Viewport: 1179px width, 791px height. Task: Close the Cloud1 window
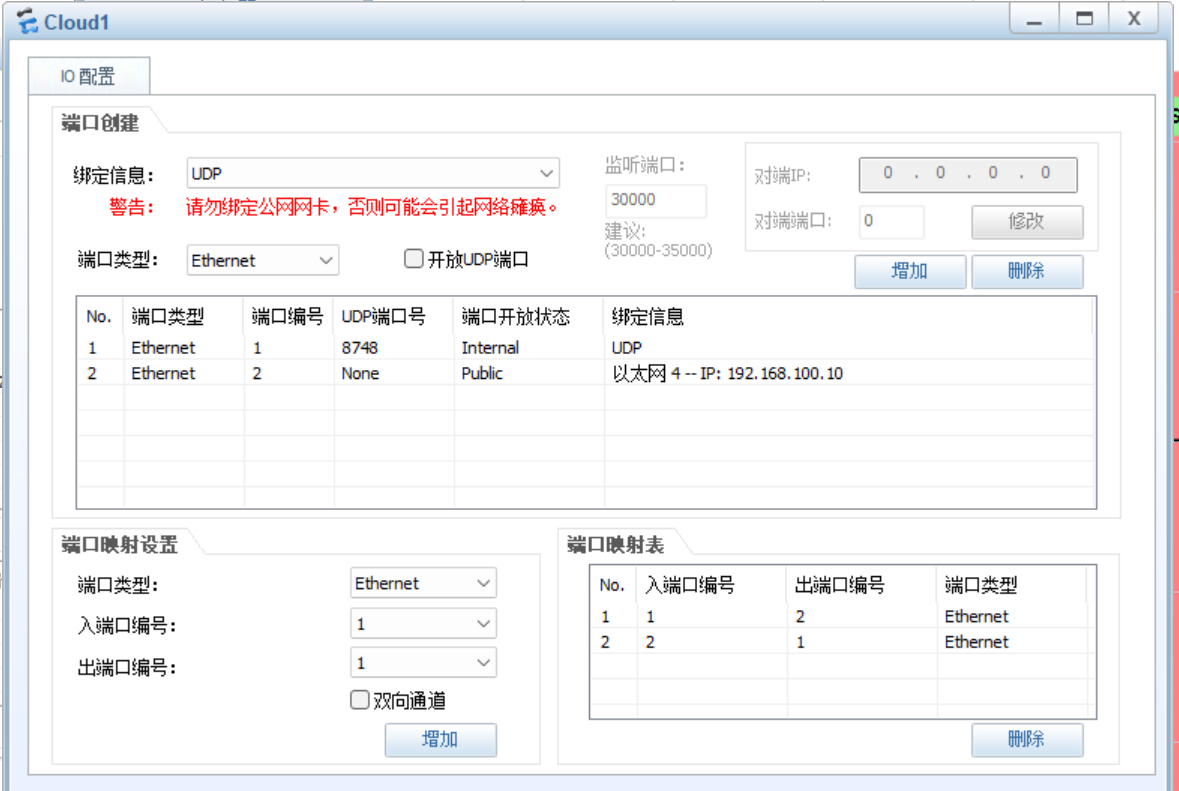point(1134,18)
